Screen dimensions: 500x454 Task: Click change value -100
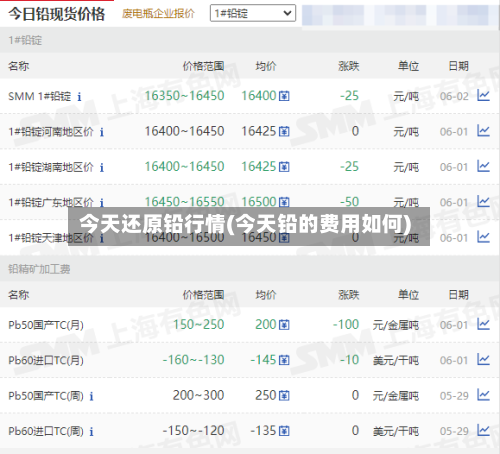[346, 324]
